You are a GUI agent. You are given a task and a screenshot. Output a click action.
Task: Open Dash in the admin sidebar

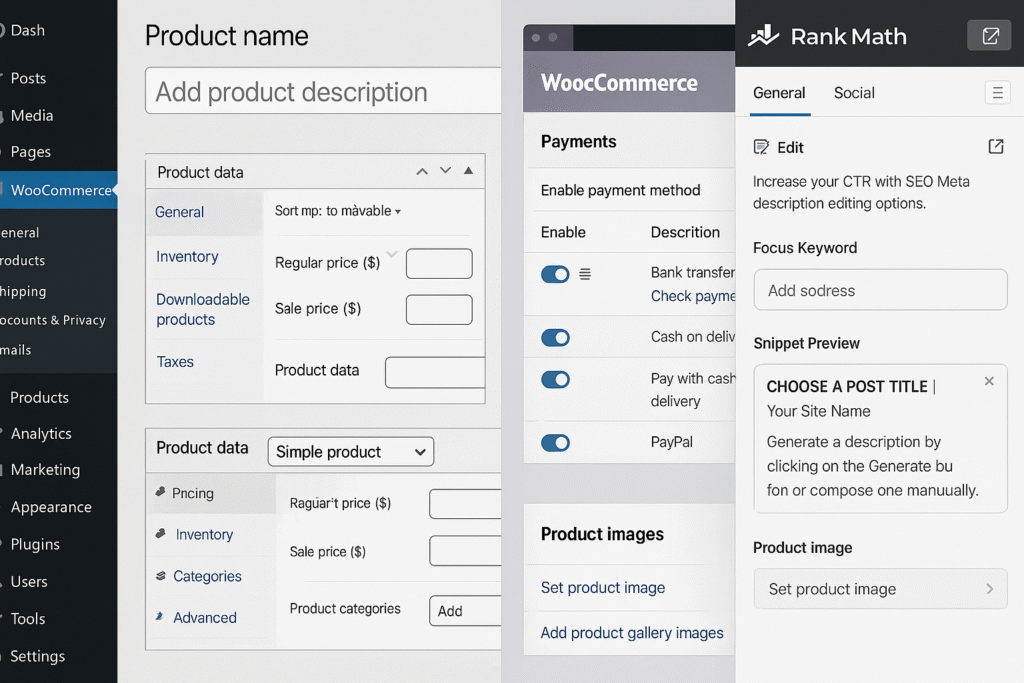point(27,30)
